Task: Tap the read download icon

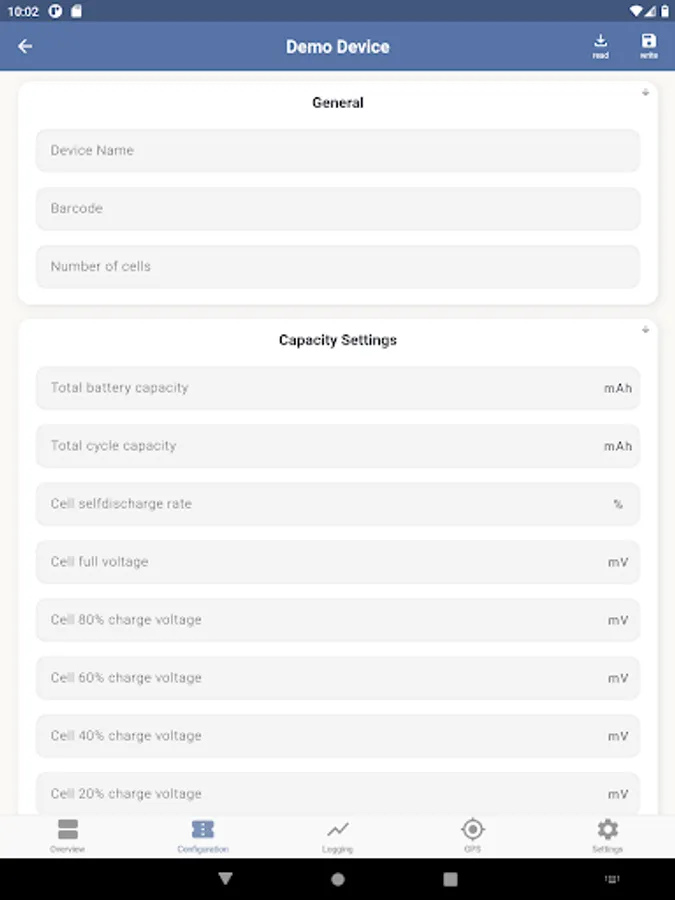Action: click(600, 45)
